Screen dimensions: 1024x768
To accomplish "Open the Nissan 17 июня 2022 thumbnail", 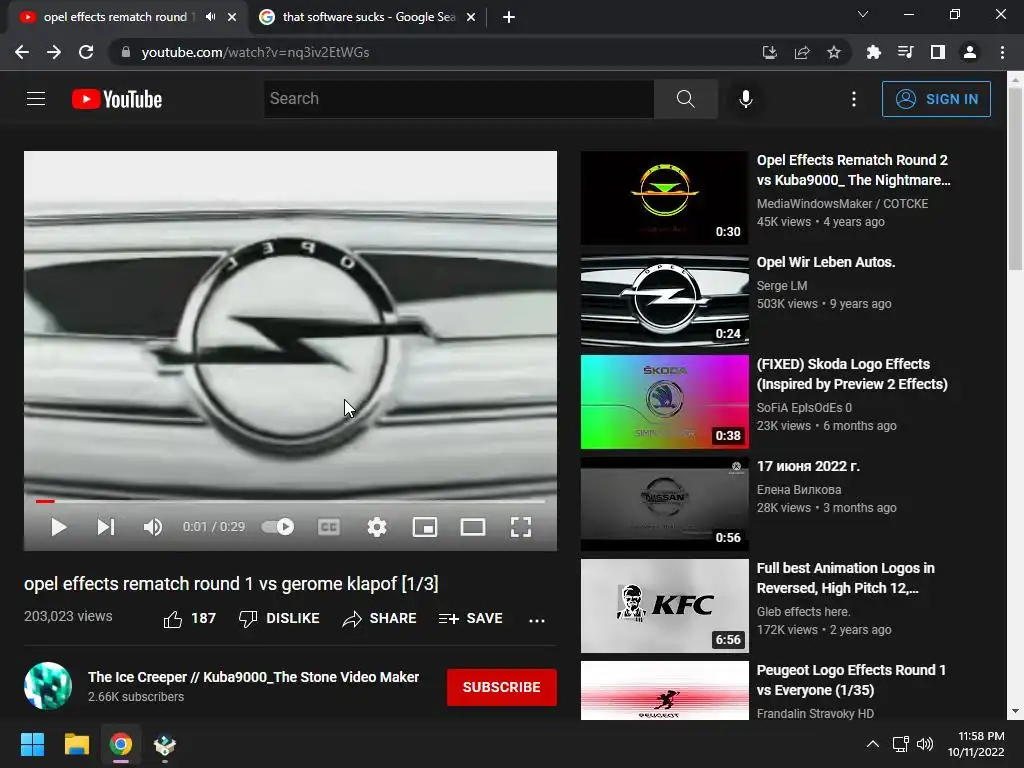I will tap(664, 504).
